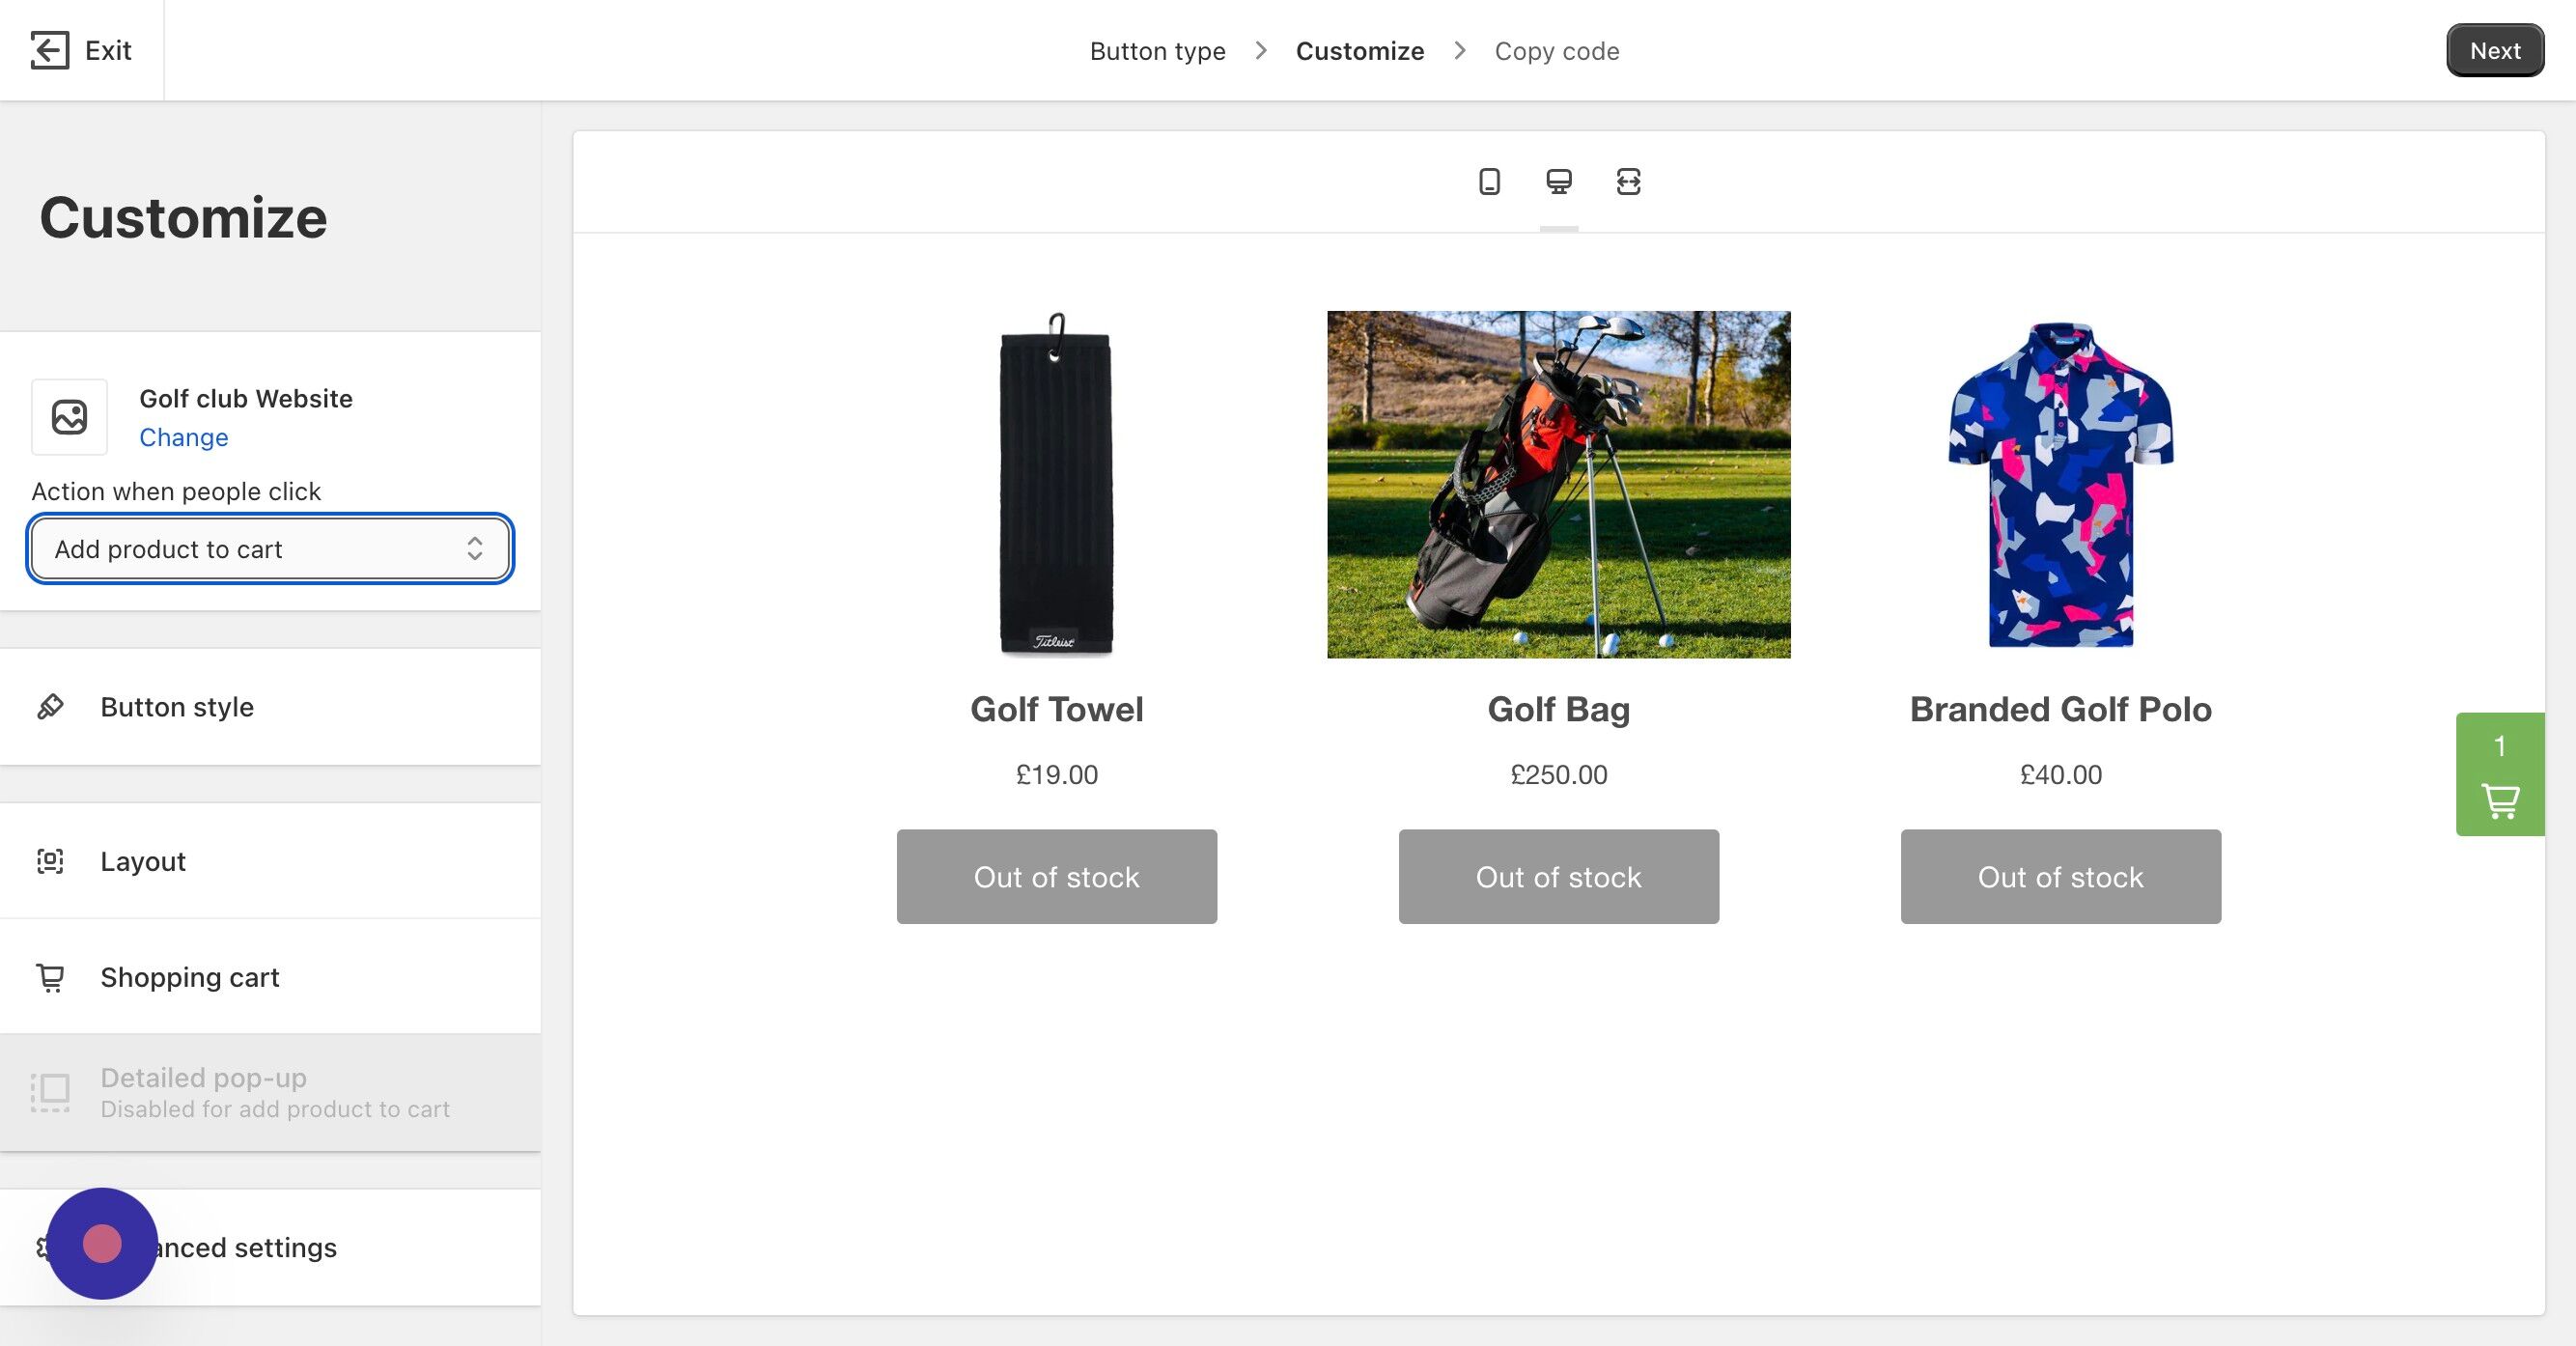Expand the Layout section
Screen dimensions: 2576x1346
point(270,861)
